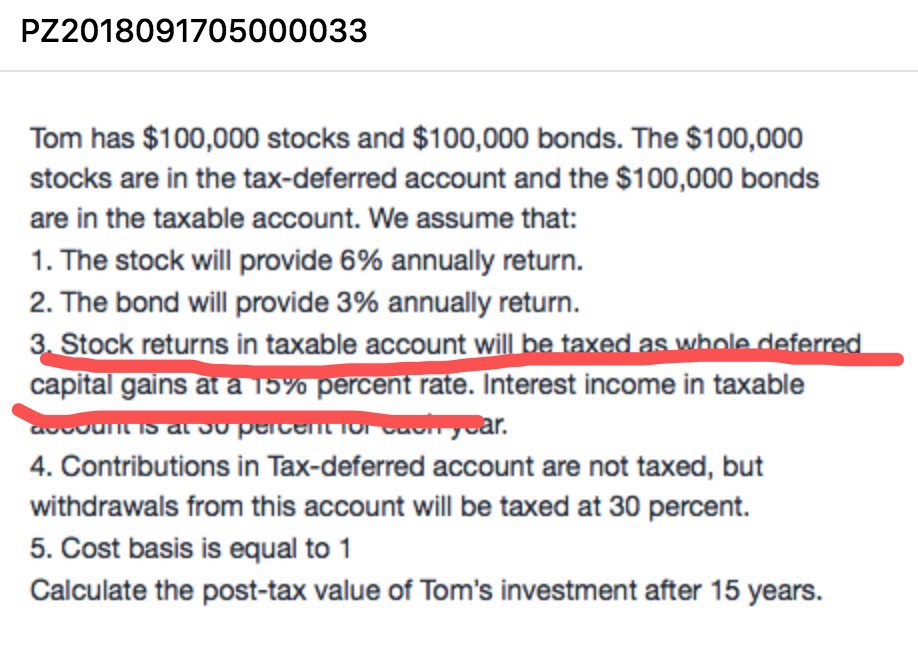Select the line 'We assume that:'
Screen dimensions: 918x646
(x=473, y=218)
